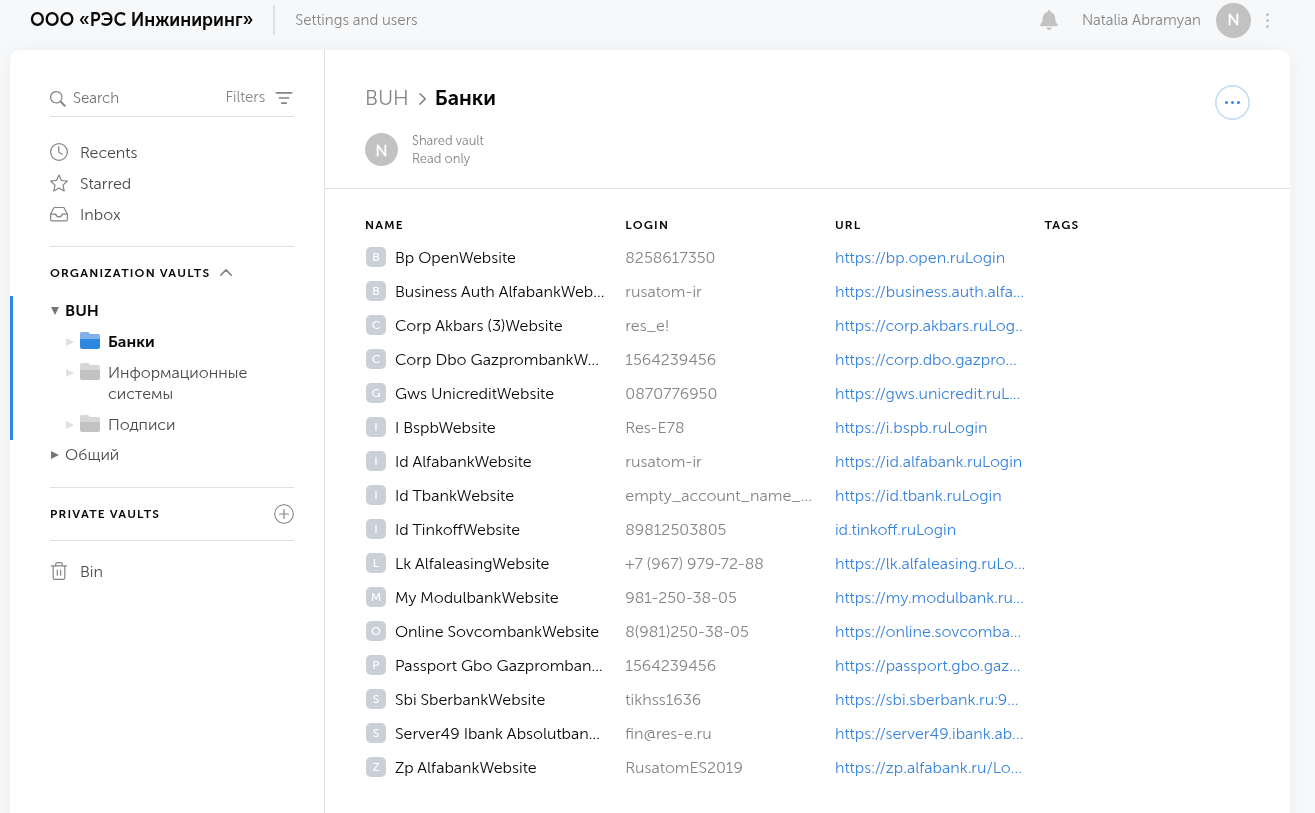The height and width of the screenshot is (813, 1315).
Task: Open the Inbox tray icon
Action: point(59,215)
